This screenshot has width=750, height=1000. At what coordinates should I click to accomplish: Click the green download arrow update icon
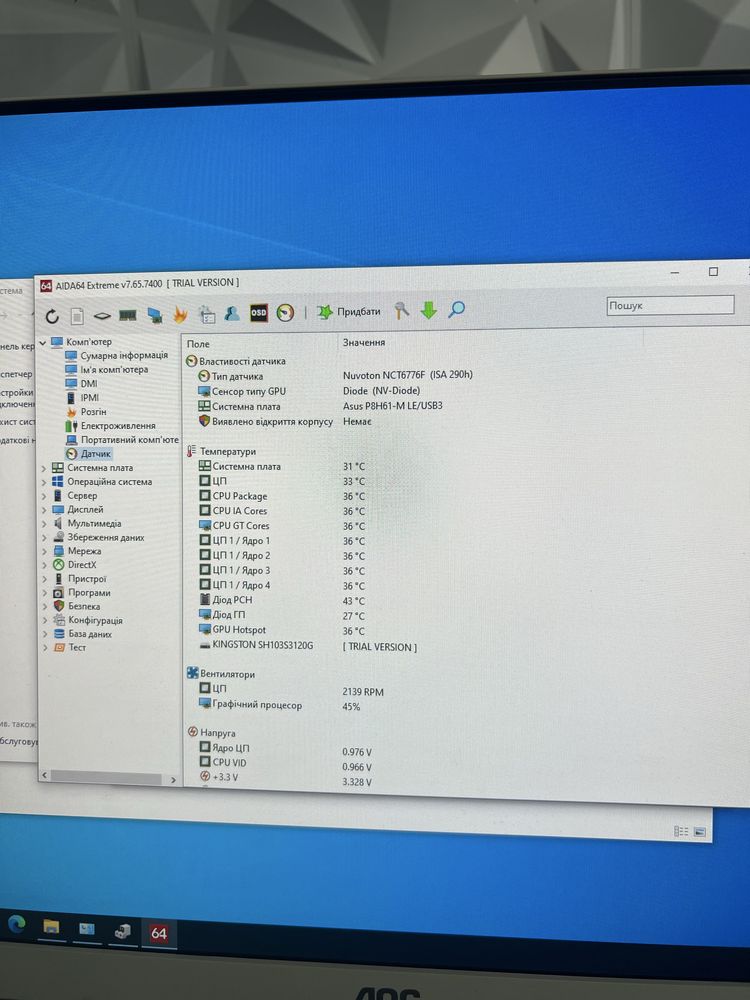coord(429,311)
